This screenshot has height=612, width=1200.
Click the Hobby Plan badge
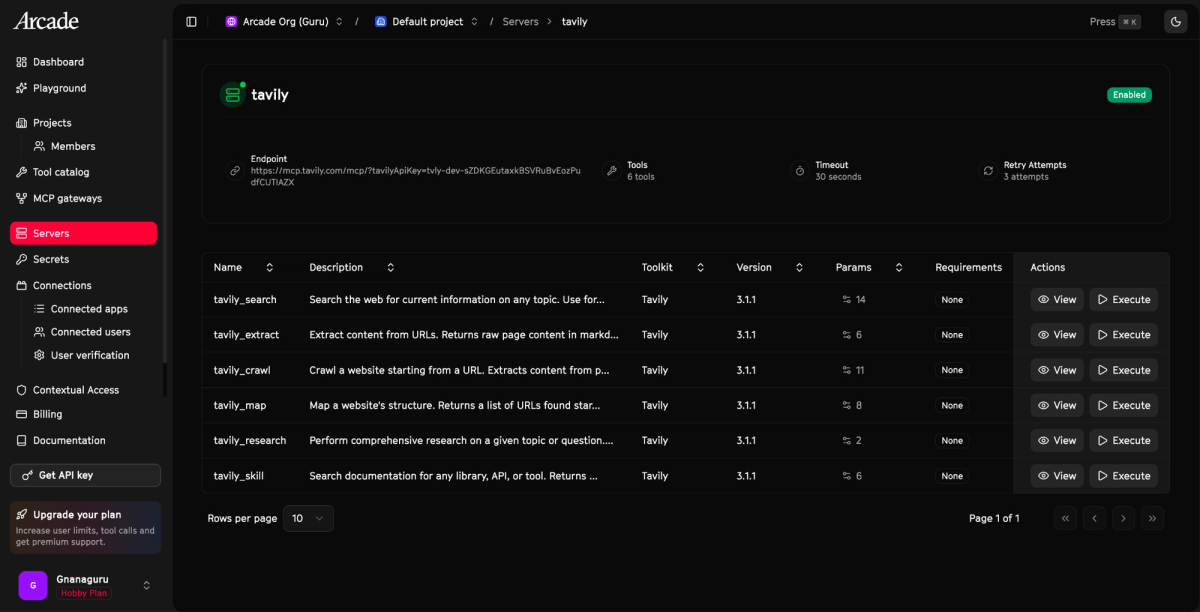[83, 593]
